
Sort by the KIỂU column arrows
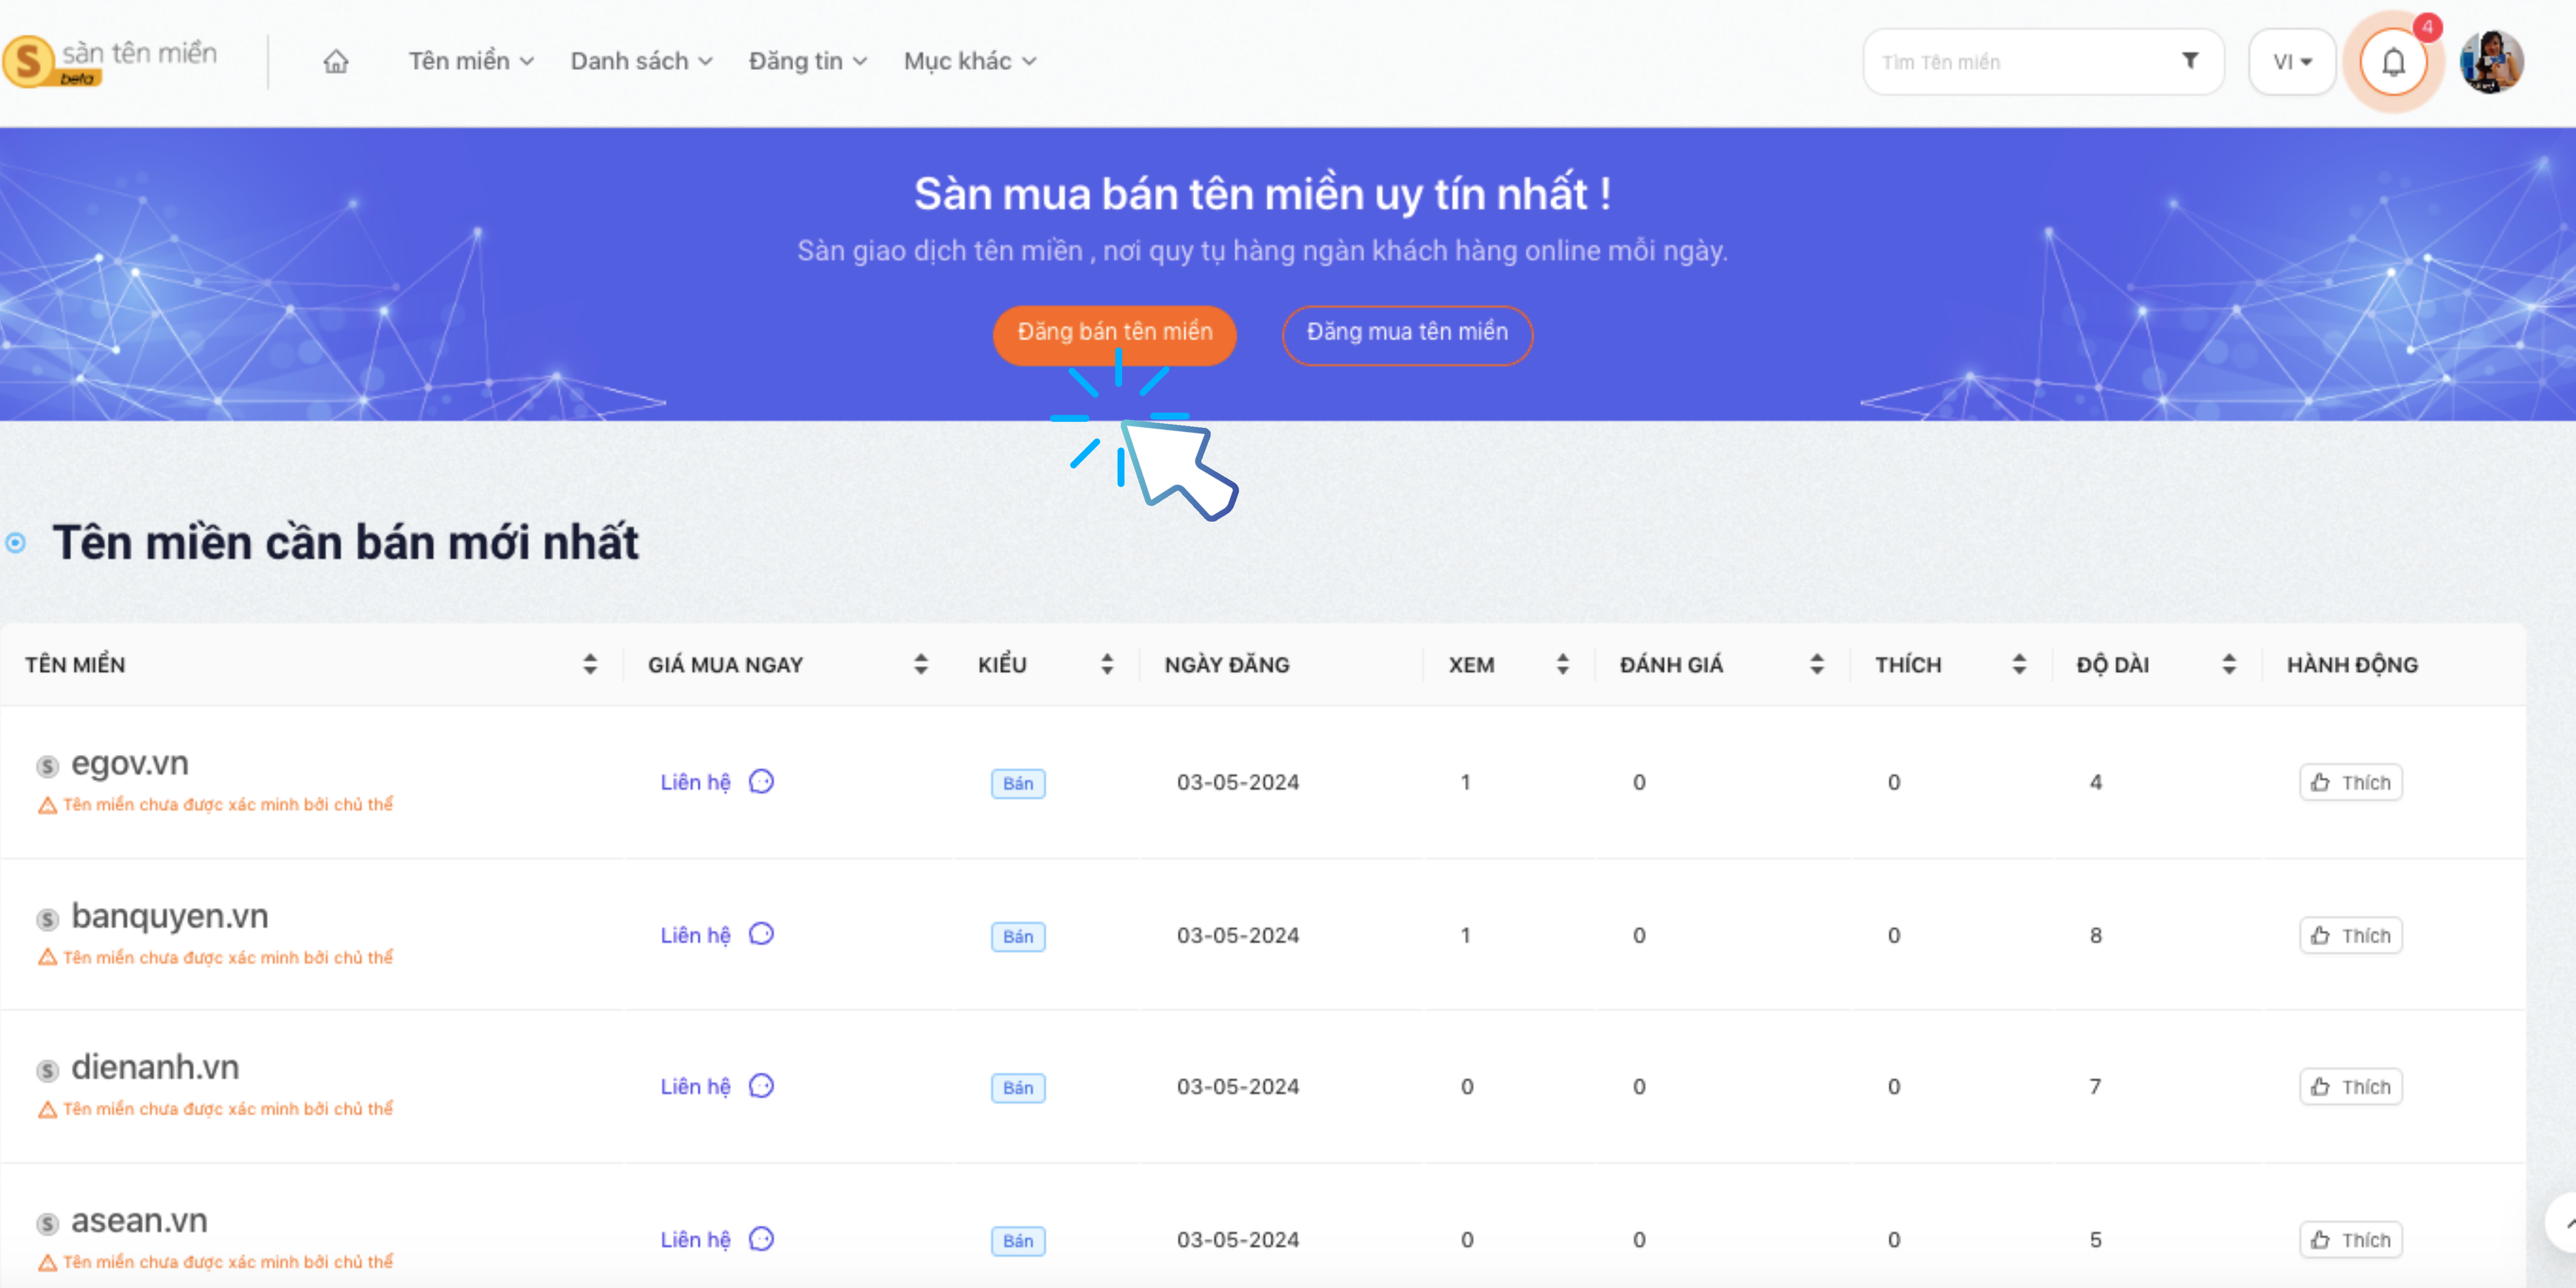pos(1107,664)
